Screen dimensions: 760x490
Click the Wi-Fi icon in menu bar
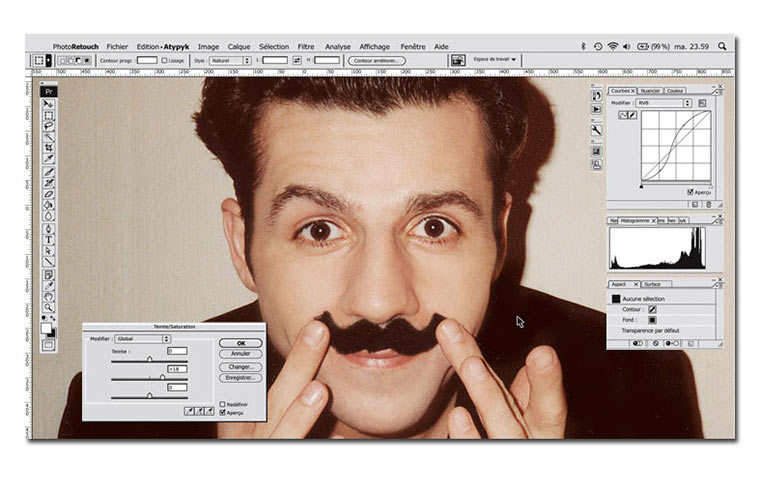[612, 46]
